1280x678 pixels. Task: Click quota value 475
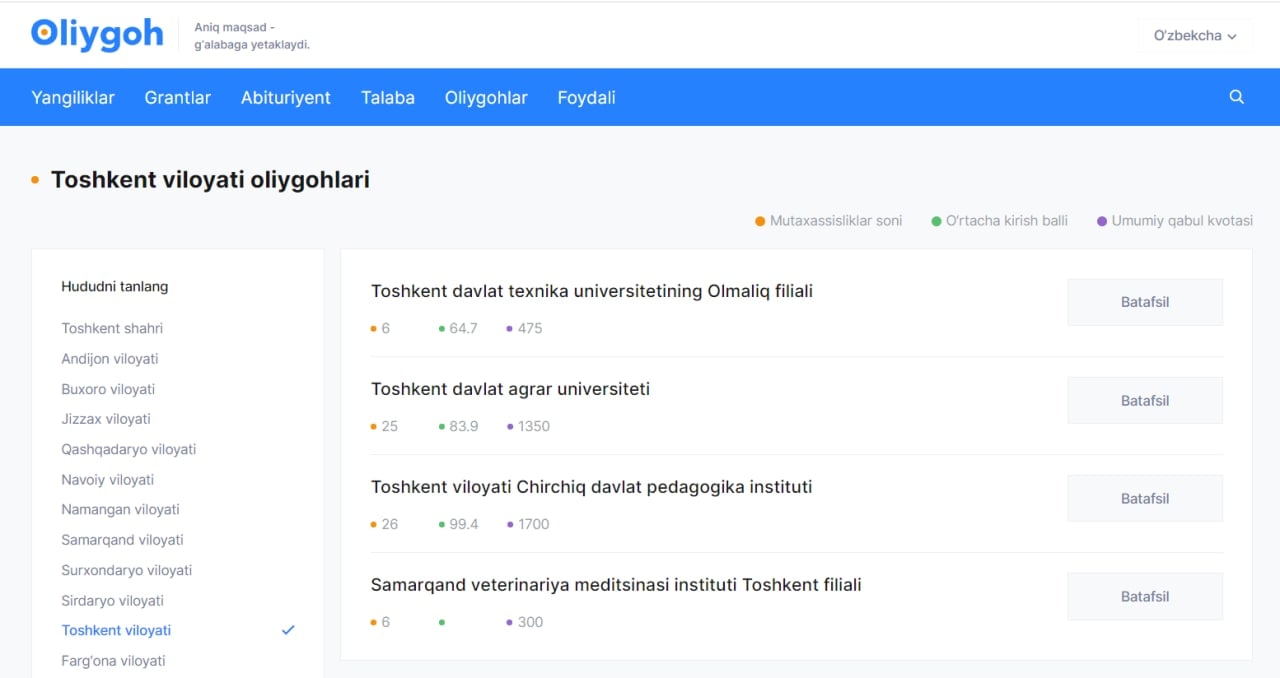530,328
